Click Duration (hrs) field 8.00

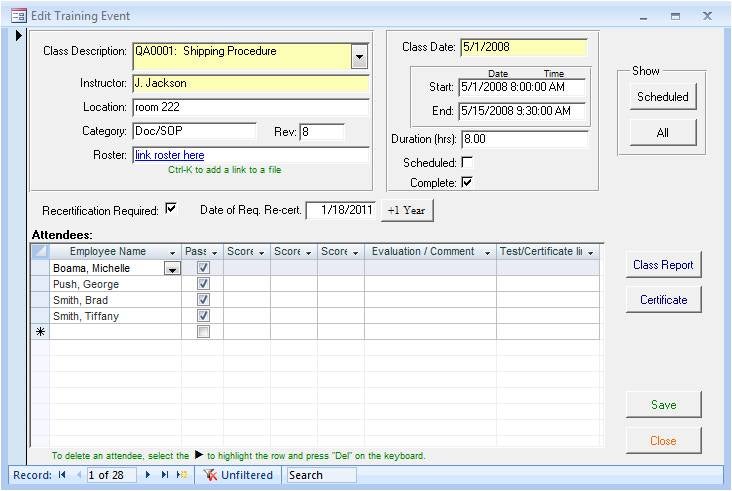525,139
